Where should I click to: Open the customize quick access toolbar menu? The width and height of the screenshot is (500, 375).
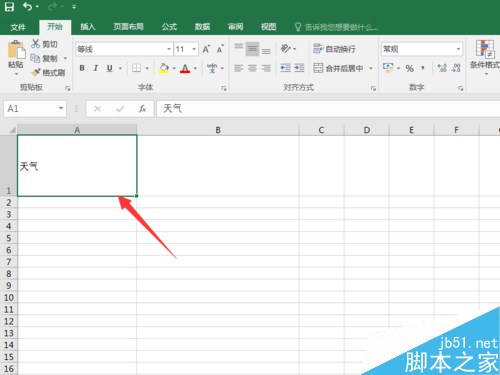pos(74,7)
